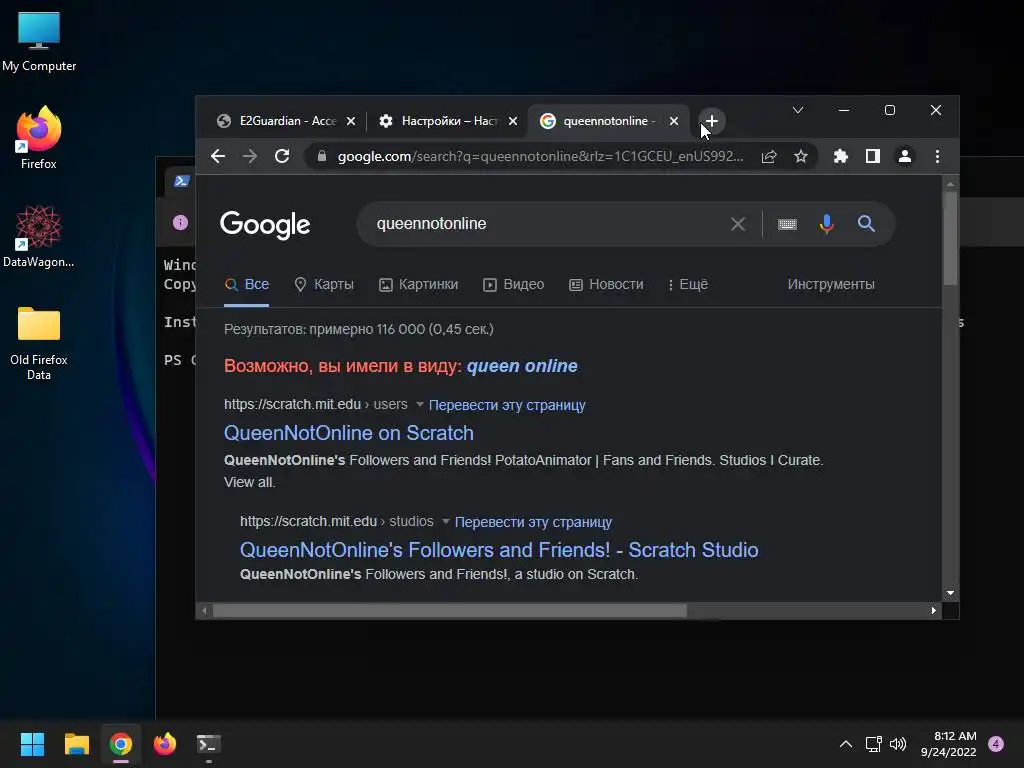Open the Windows Start menu
The image size is (1024, 768).
click(32, 744)
